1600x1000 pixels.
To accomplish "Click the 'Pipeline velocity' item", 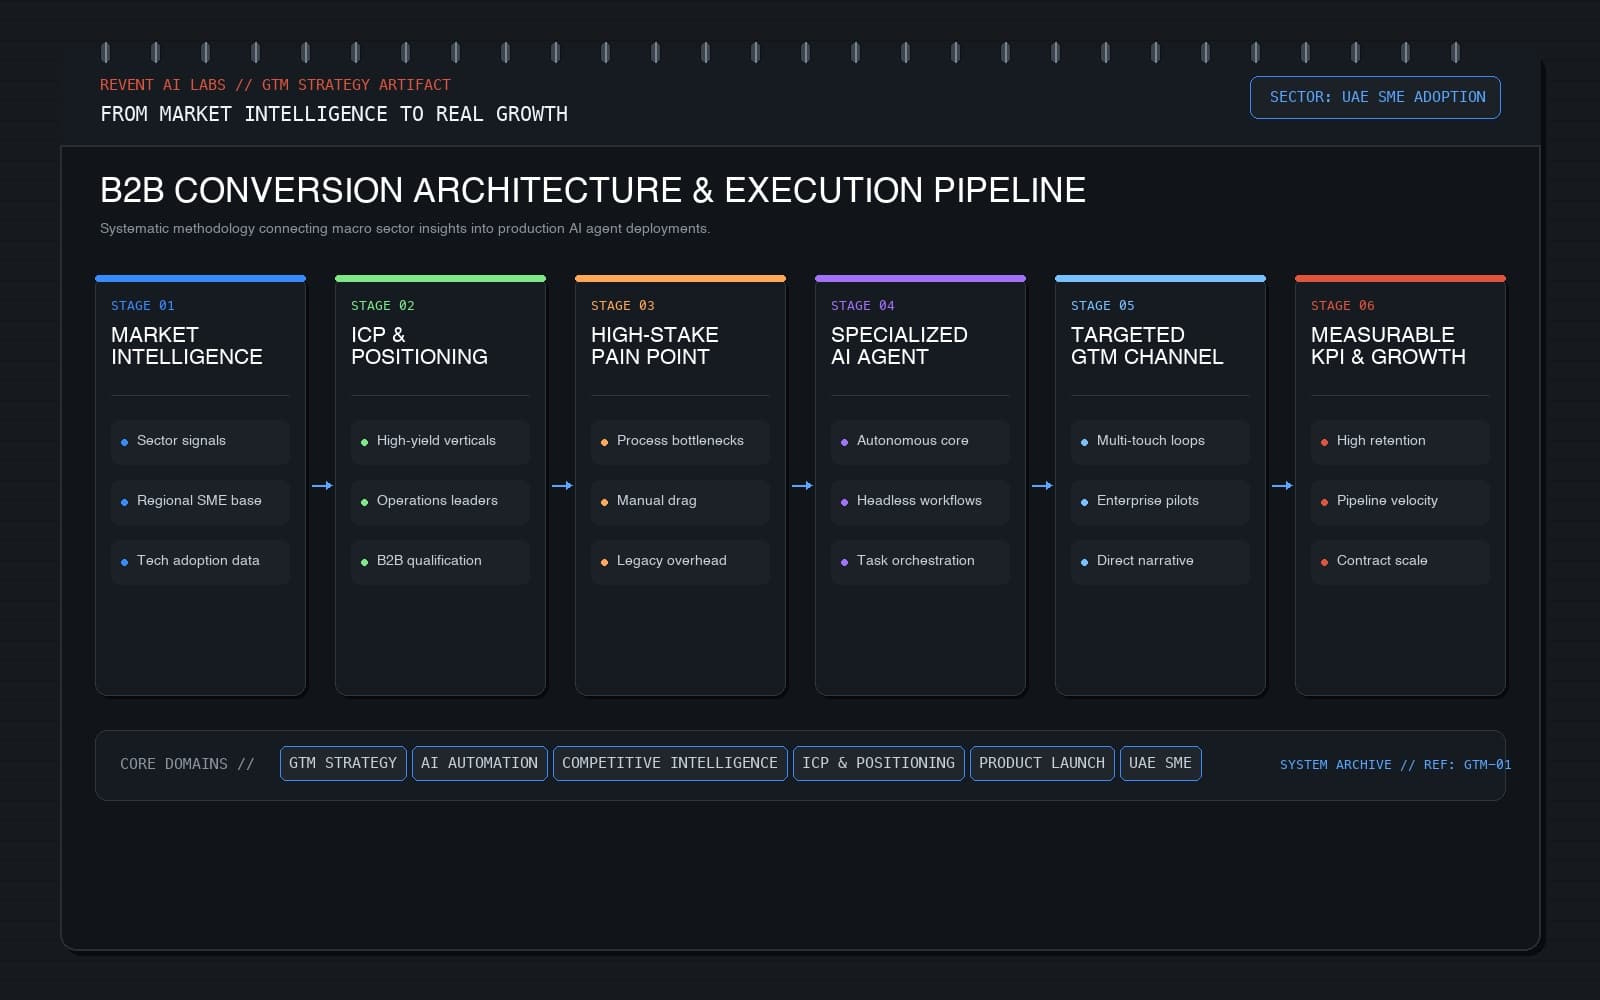I will pos(1400,501).
